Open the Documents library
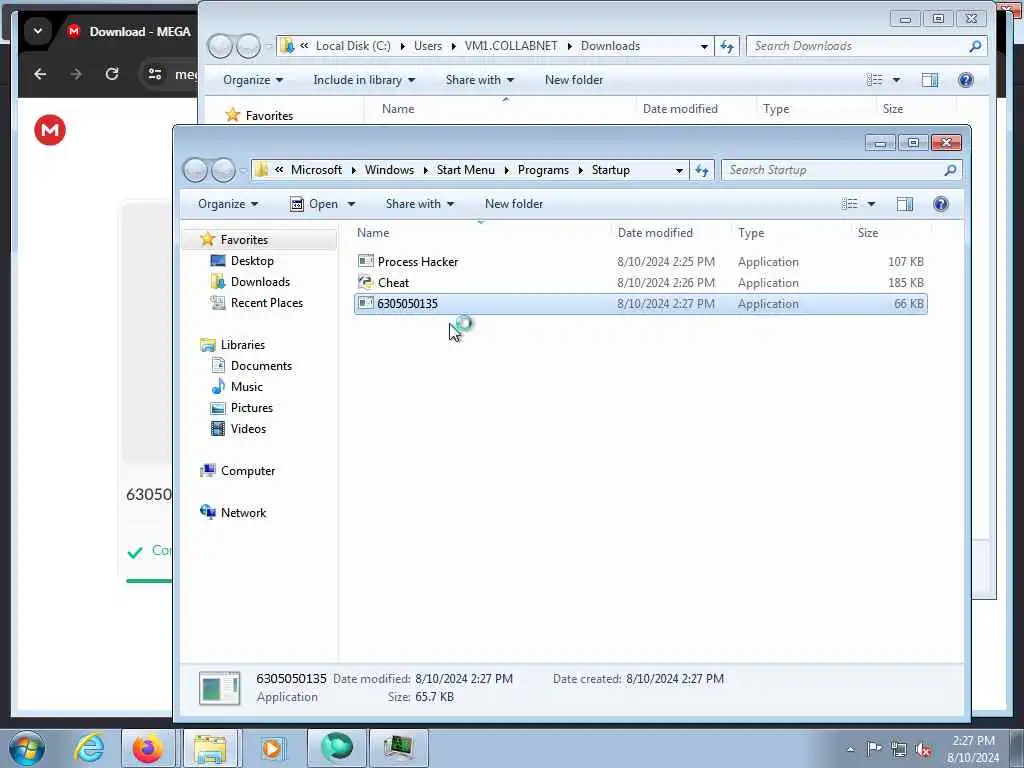The image size is (1024, 768). pos(261,366)
